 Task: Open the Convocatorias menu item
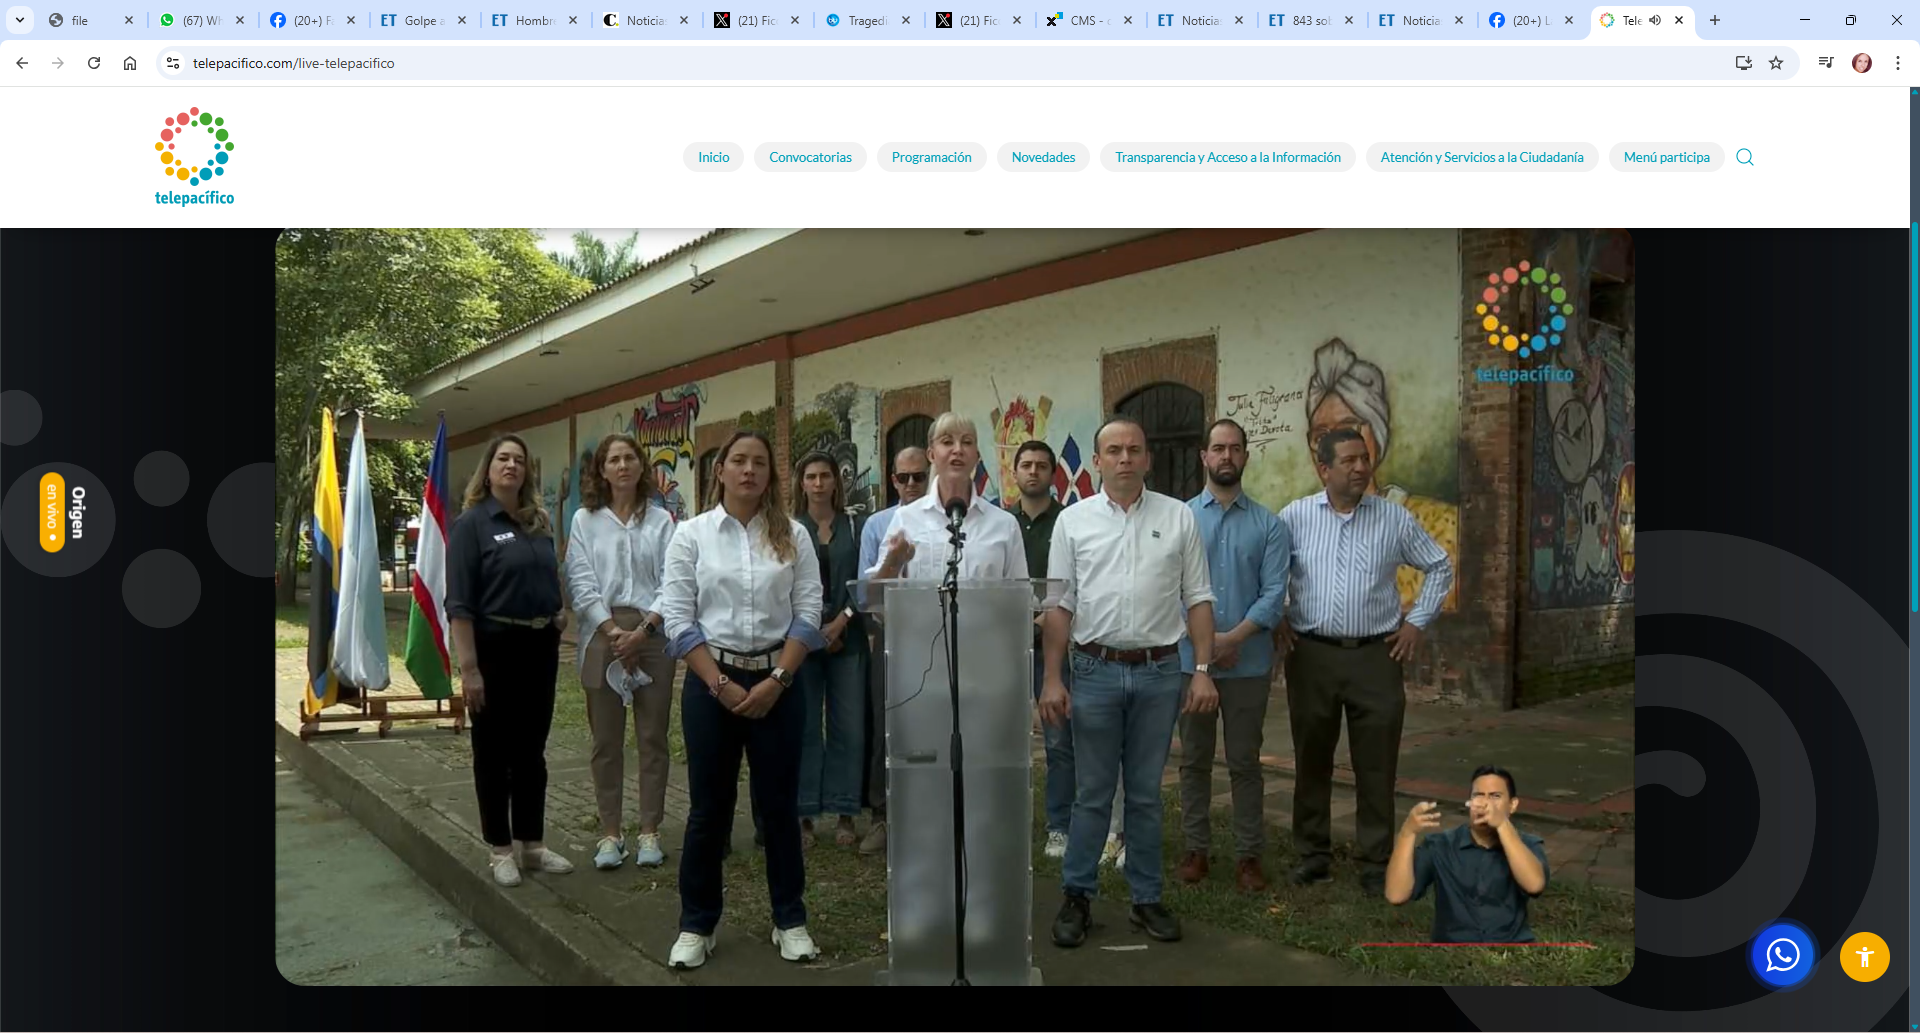(810, 157)
